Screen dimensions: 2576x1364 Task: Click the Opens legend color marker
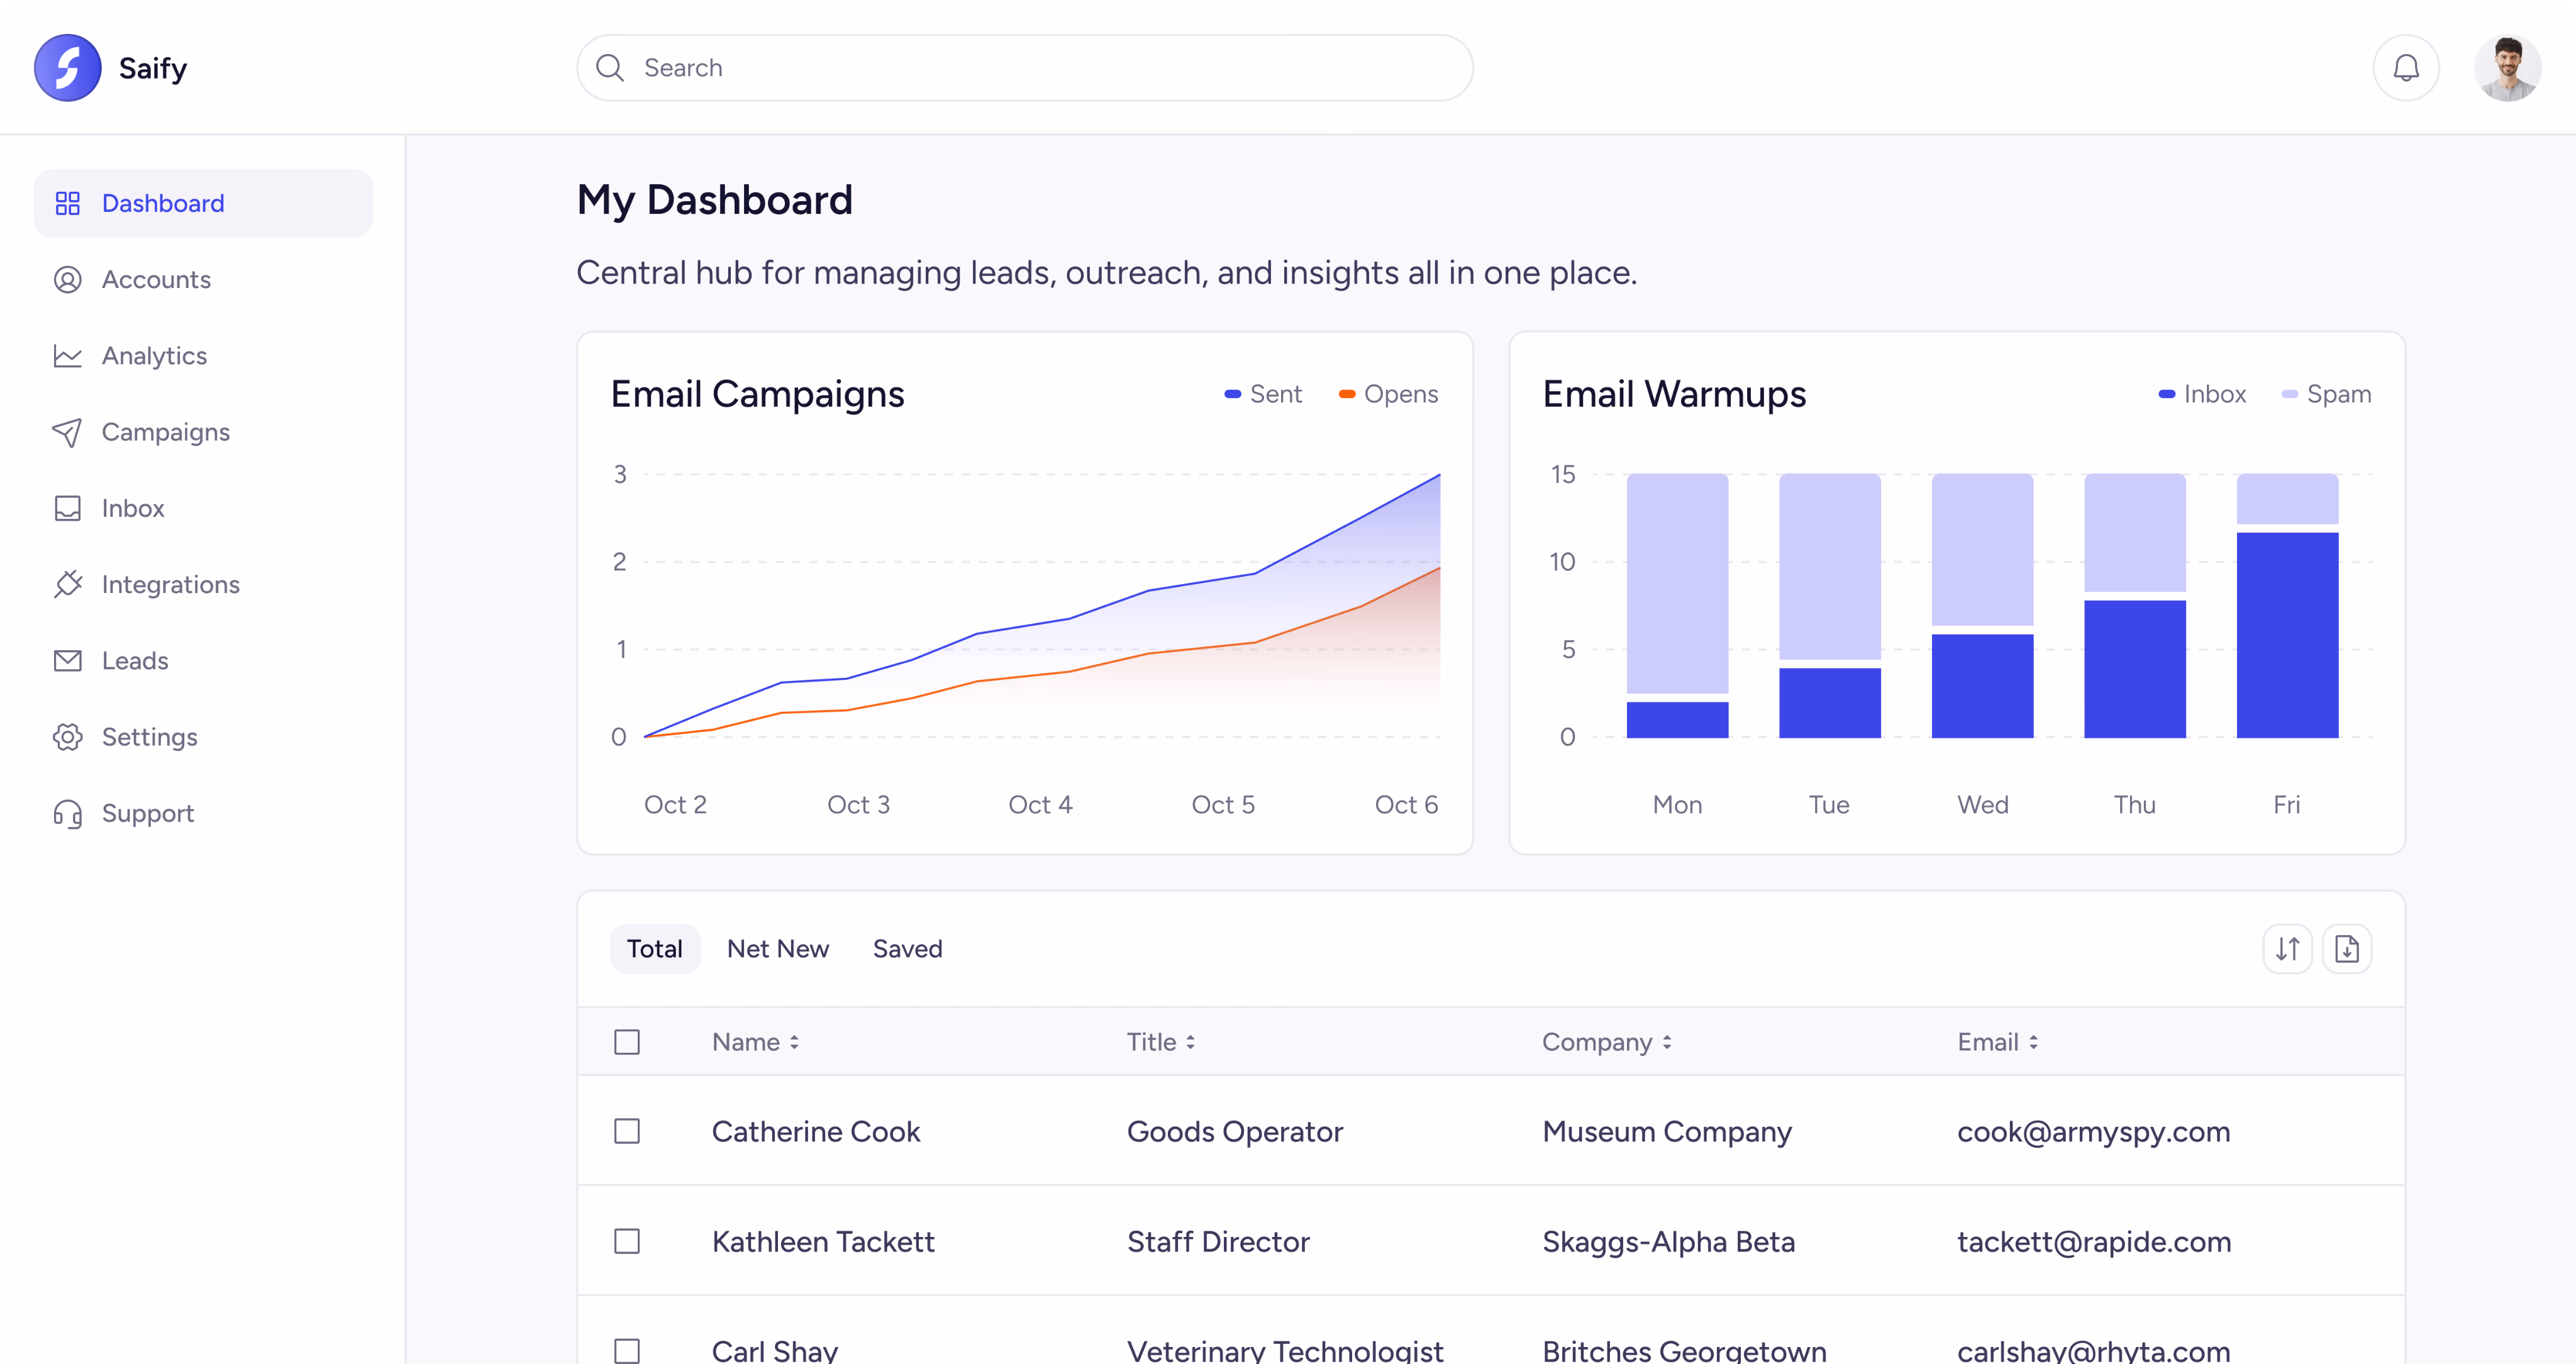[x=1347, y=394]
